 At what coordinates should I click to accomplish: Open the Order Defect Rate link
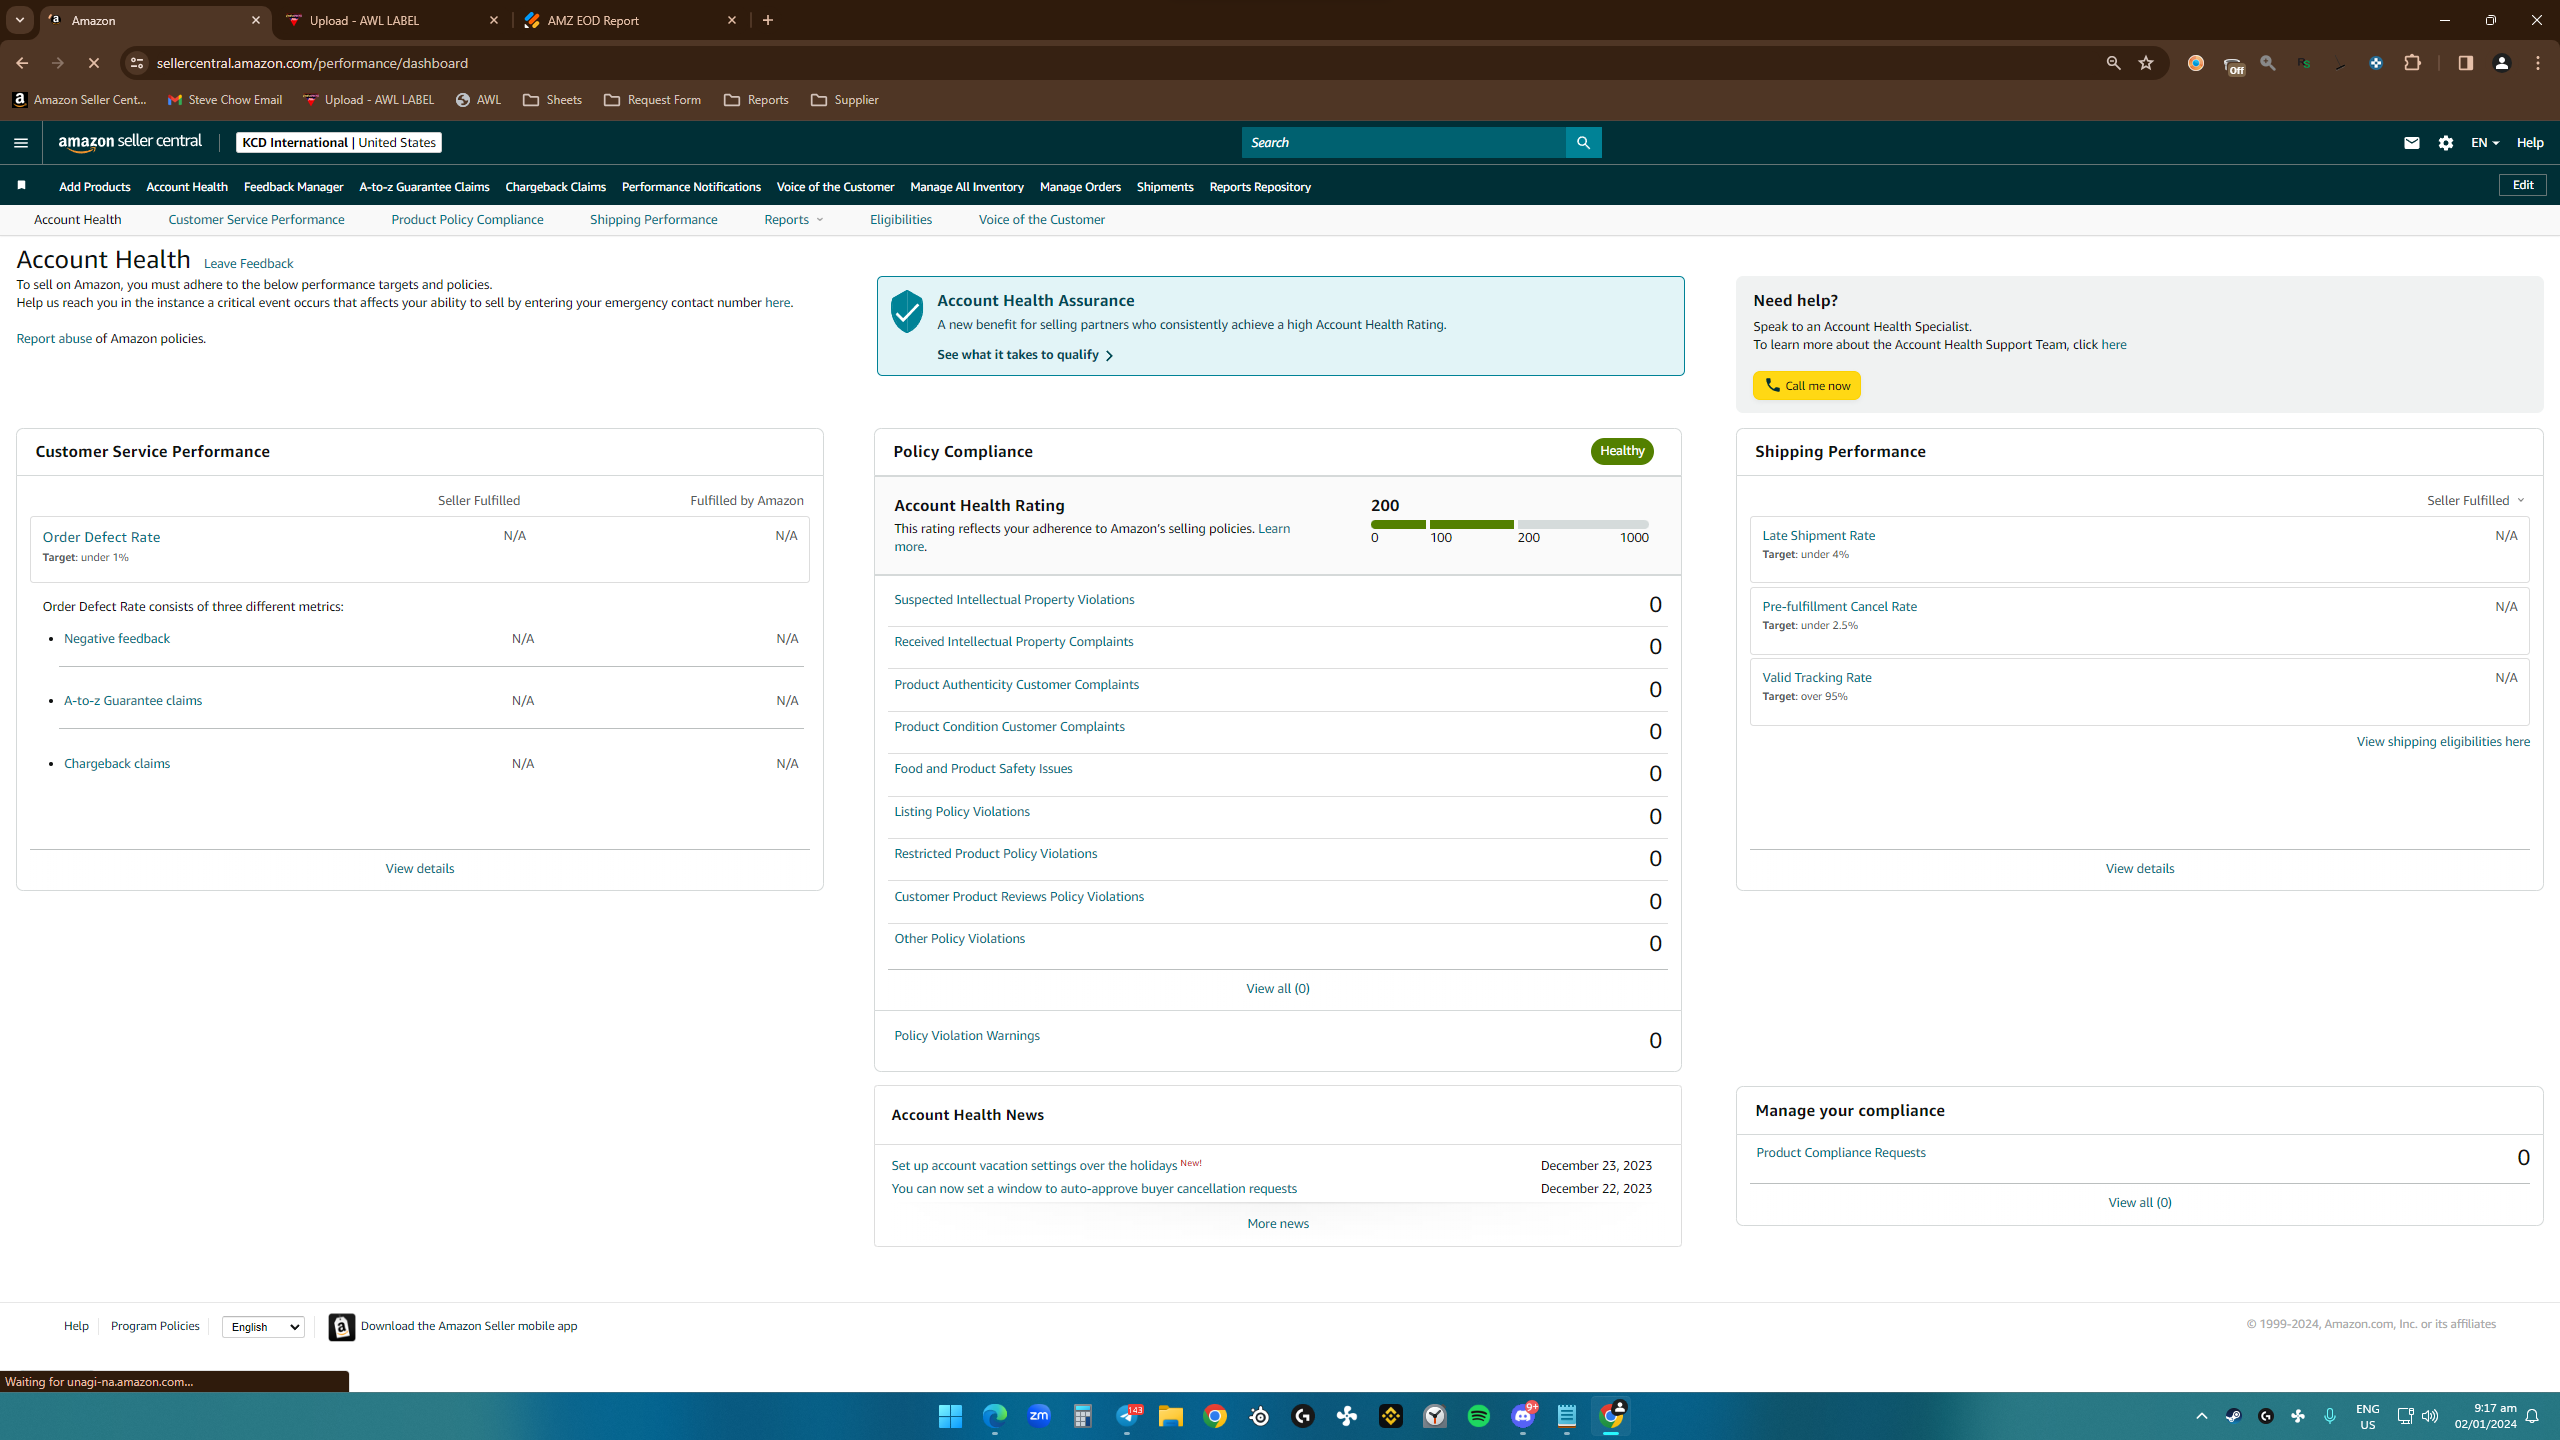click(x=101, y=537)
